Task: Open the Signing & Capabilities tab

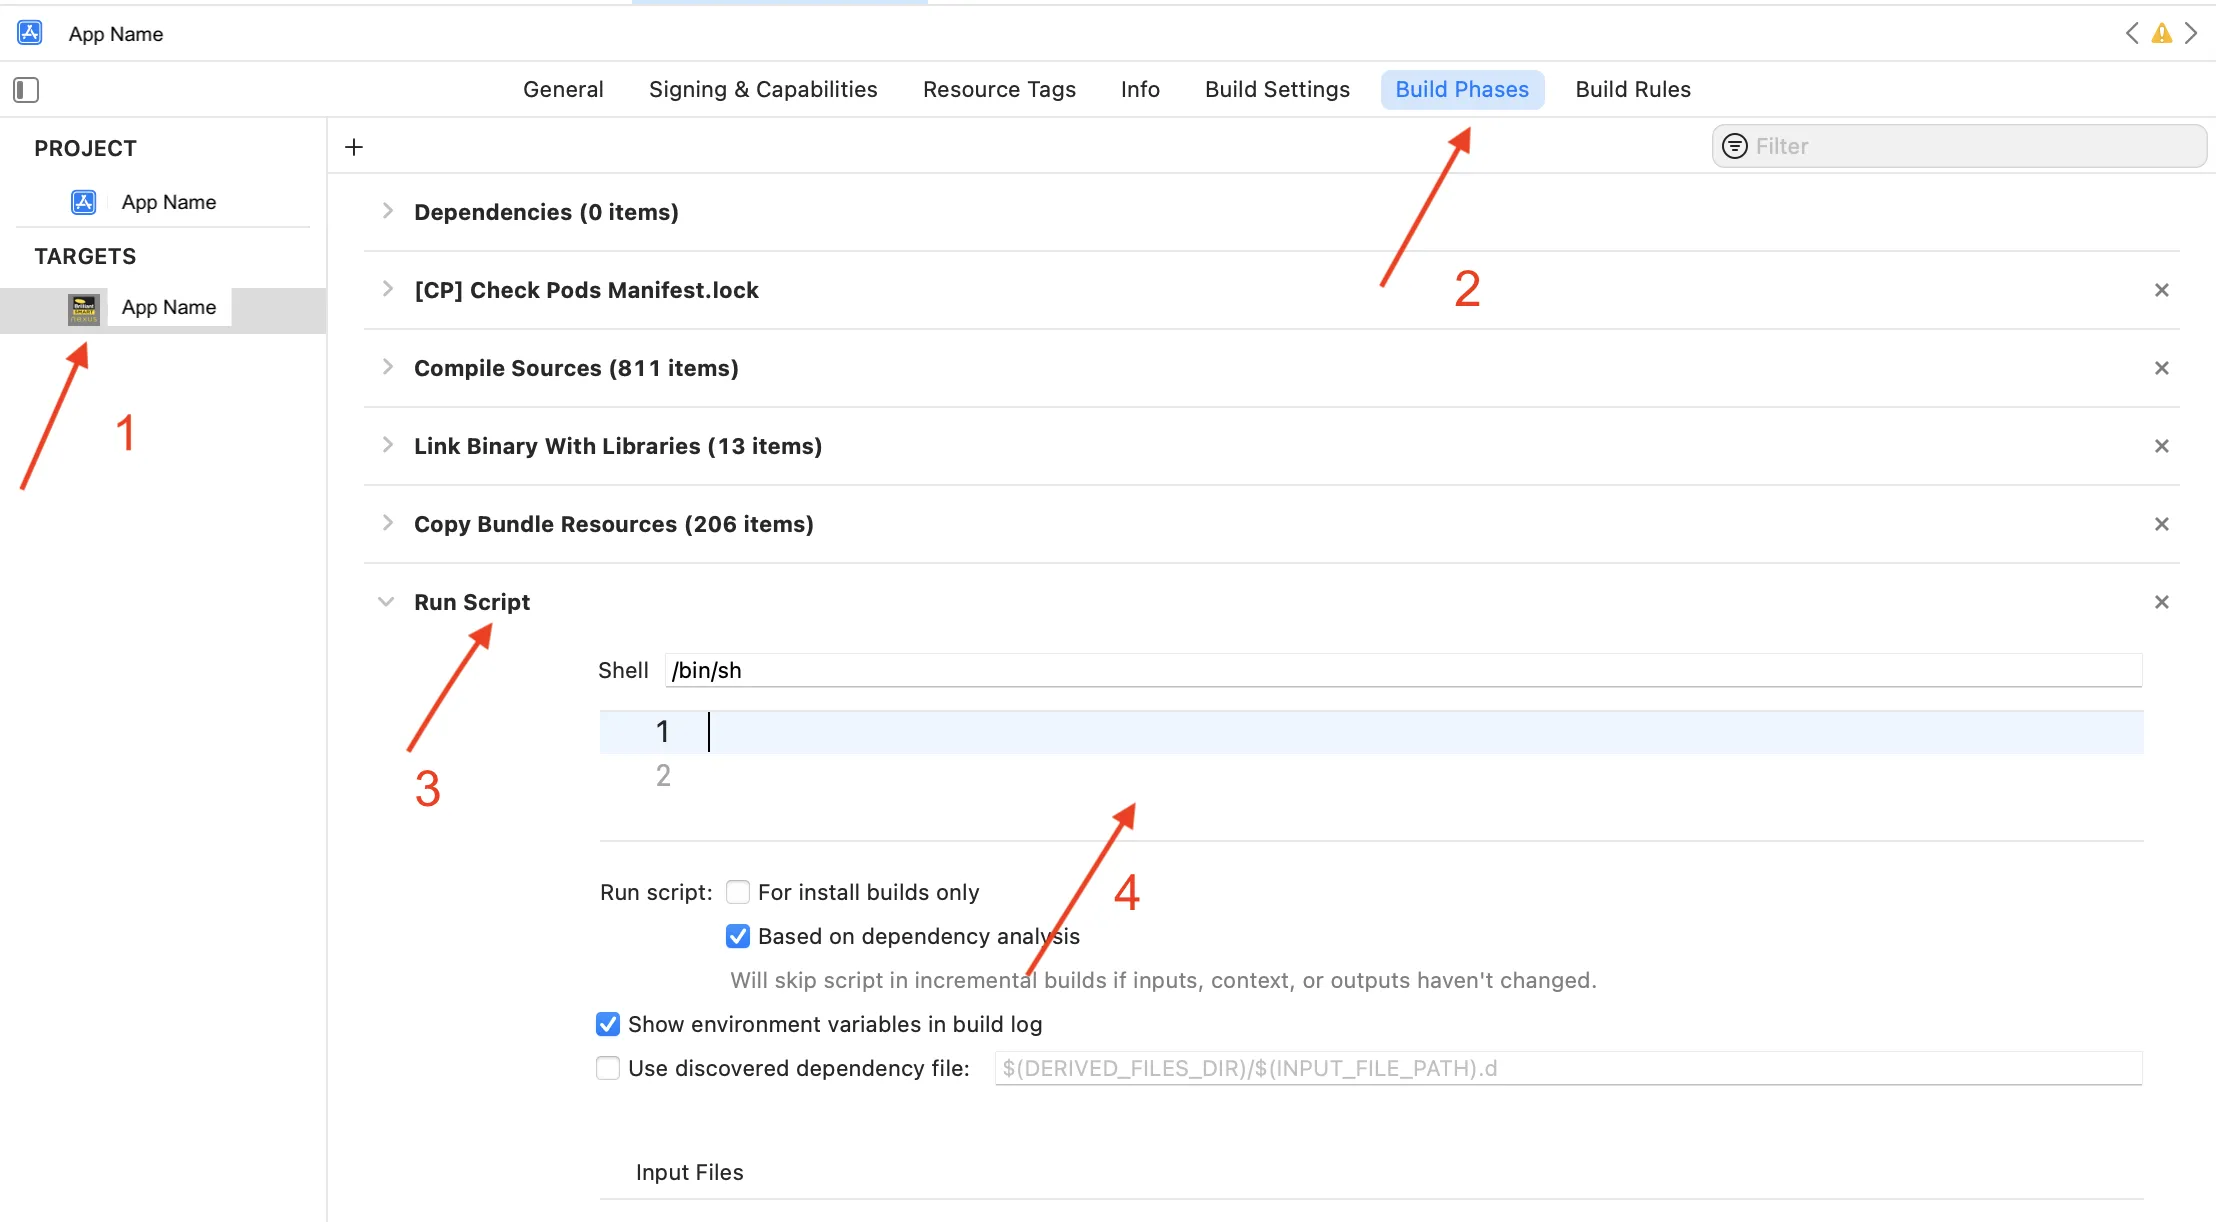Action: tap(763, 89)
